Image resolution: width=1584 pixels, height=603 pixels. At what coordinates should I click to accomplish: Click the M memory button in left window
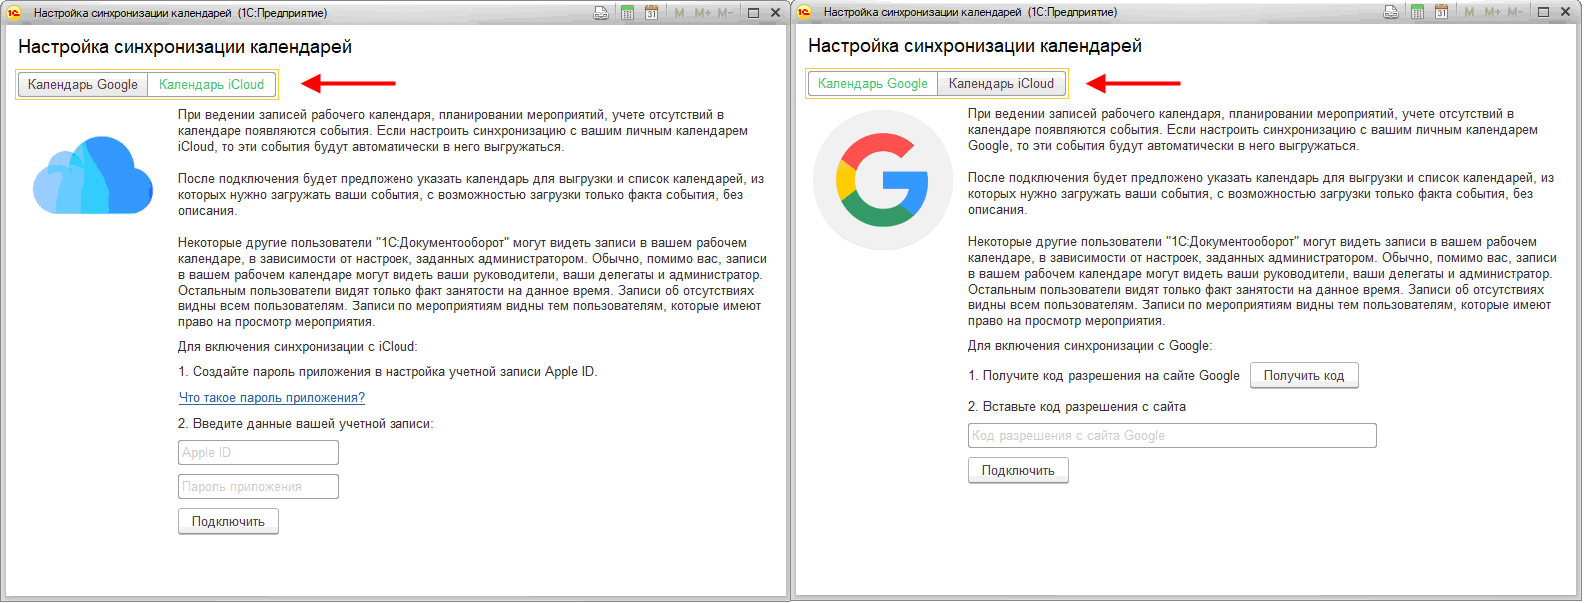click(679, 13)
